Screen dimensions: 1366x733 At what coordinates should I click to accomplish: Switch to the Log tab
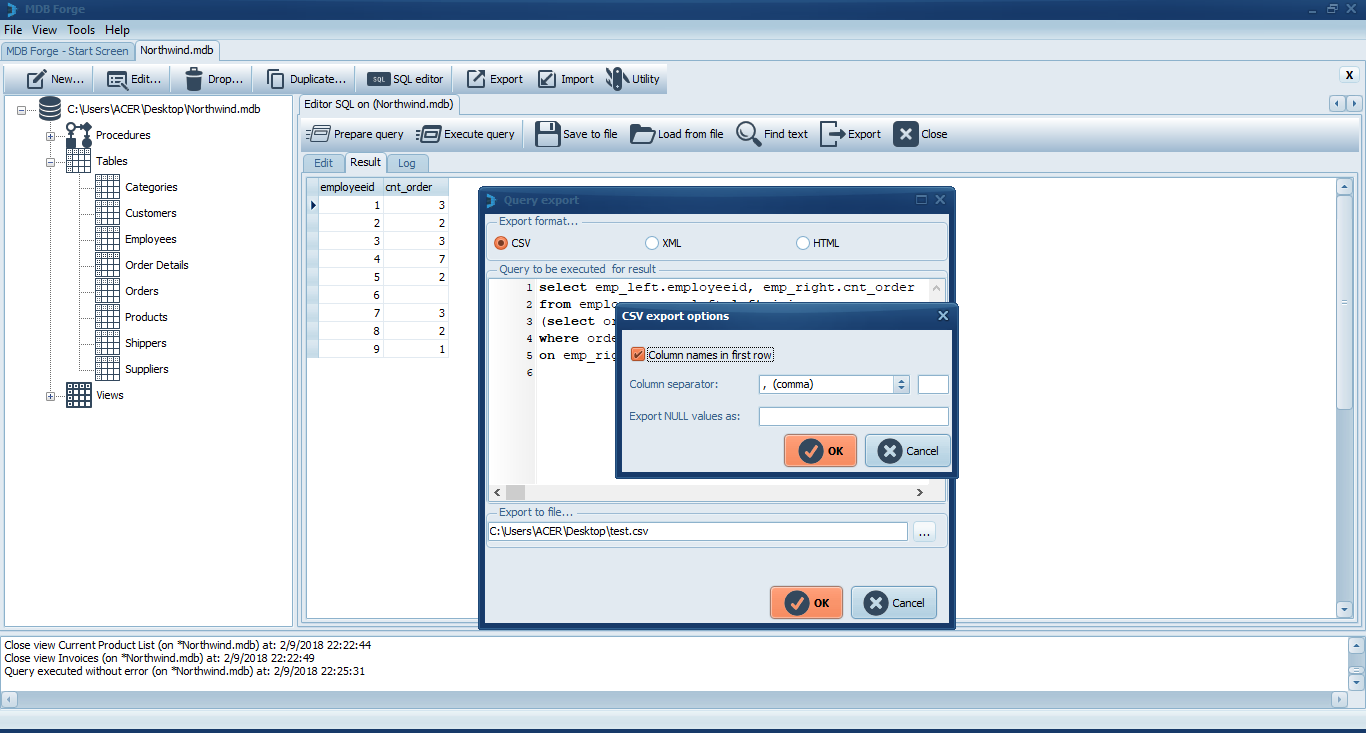coord(407,163)
